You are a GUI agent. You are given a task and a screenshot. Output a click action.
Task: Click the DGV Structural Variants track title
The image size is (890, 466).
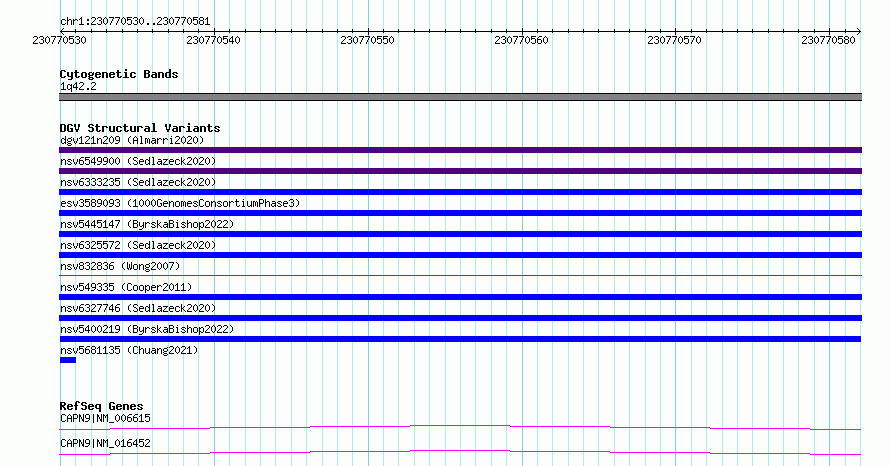pos(140,128)
